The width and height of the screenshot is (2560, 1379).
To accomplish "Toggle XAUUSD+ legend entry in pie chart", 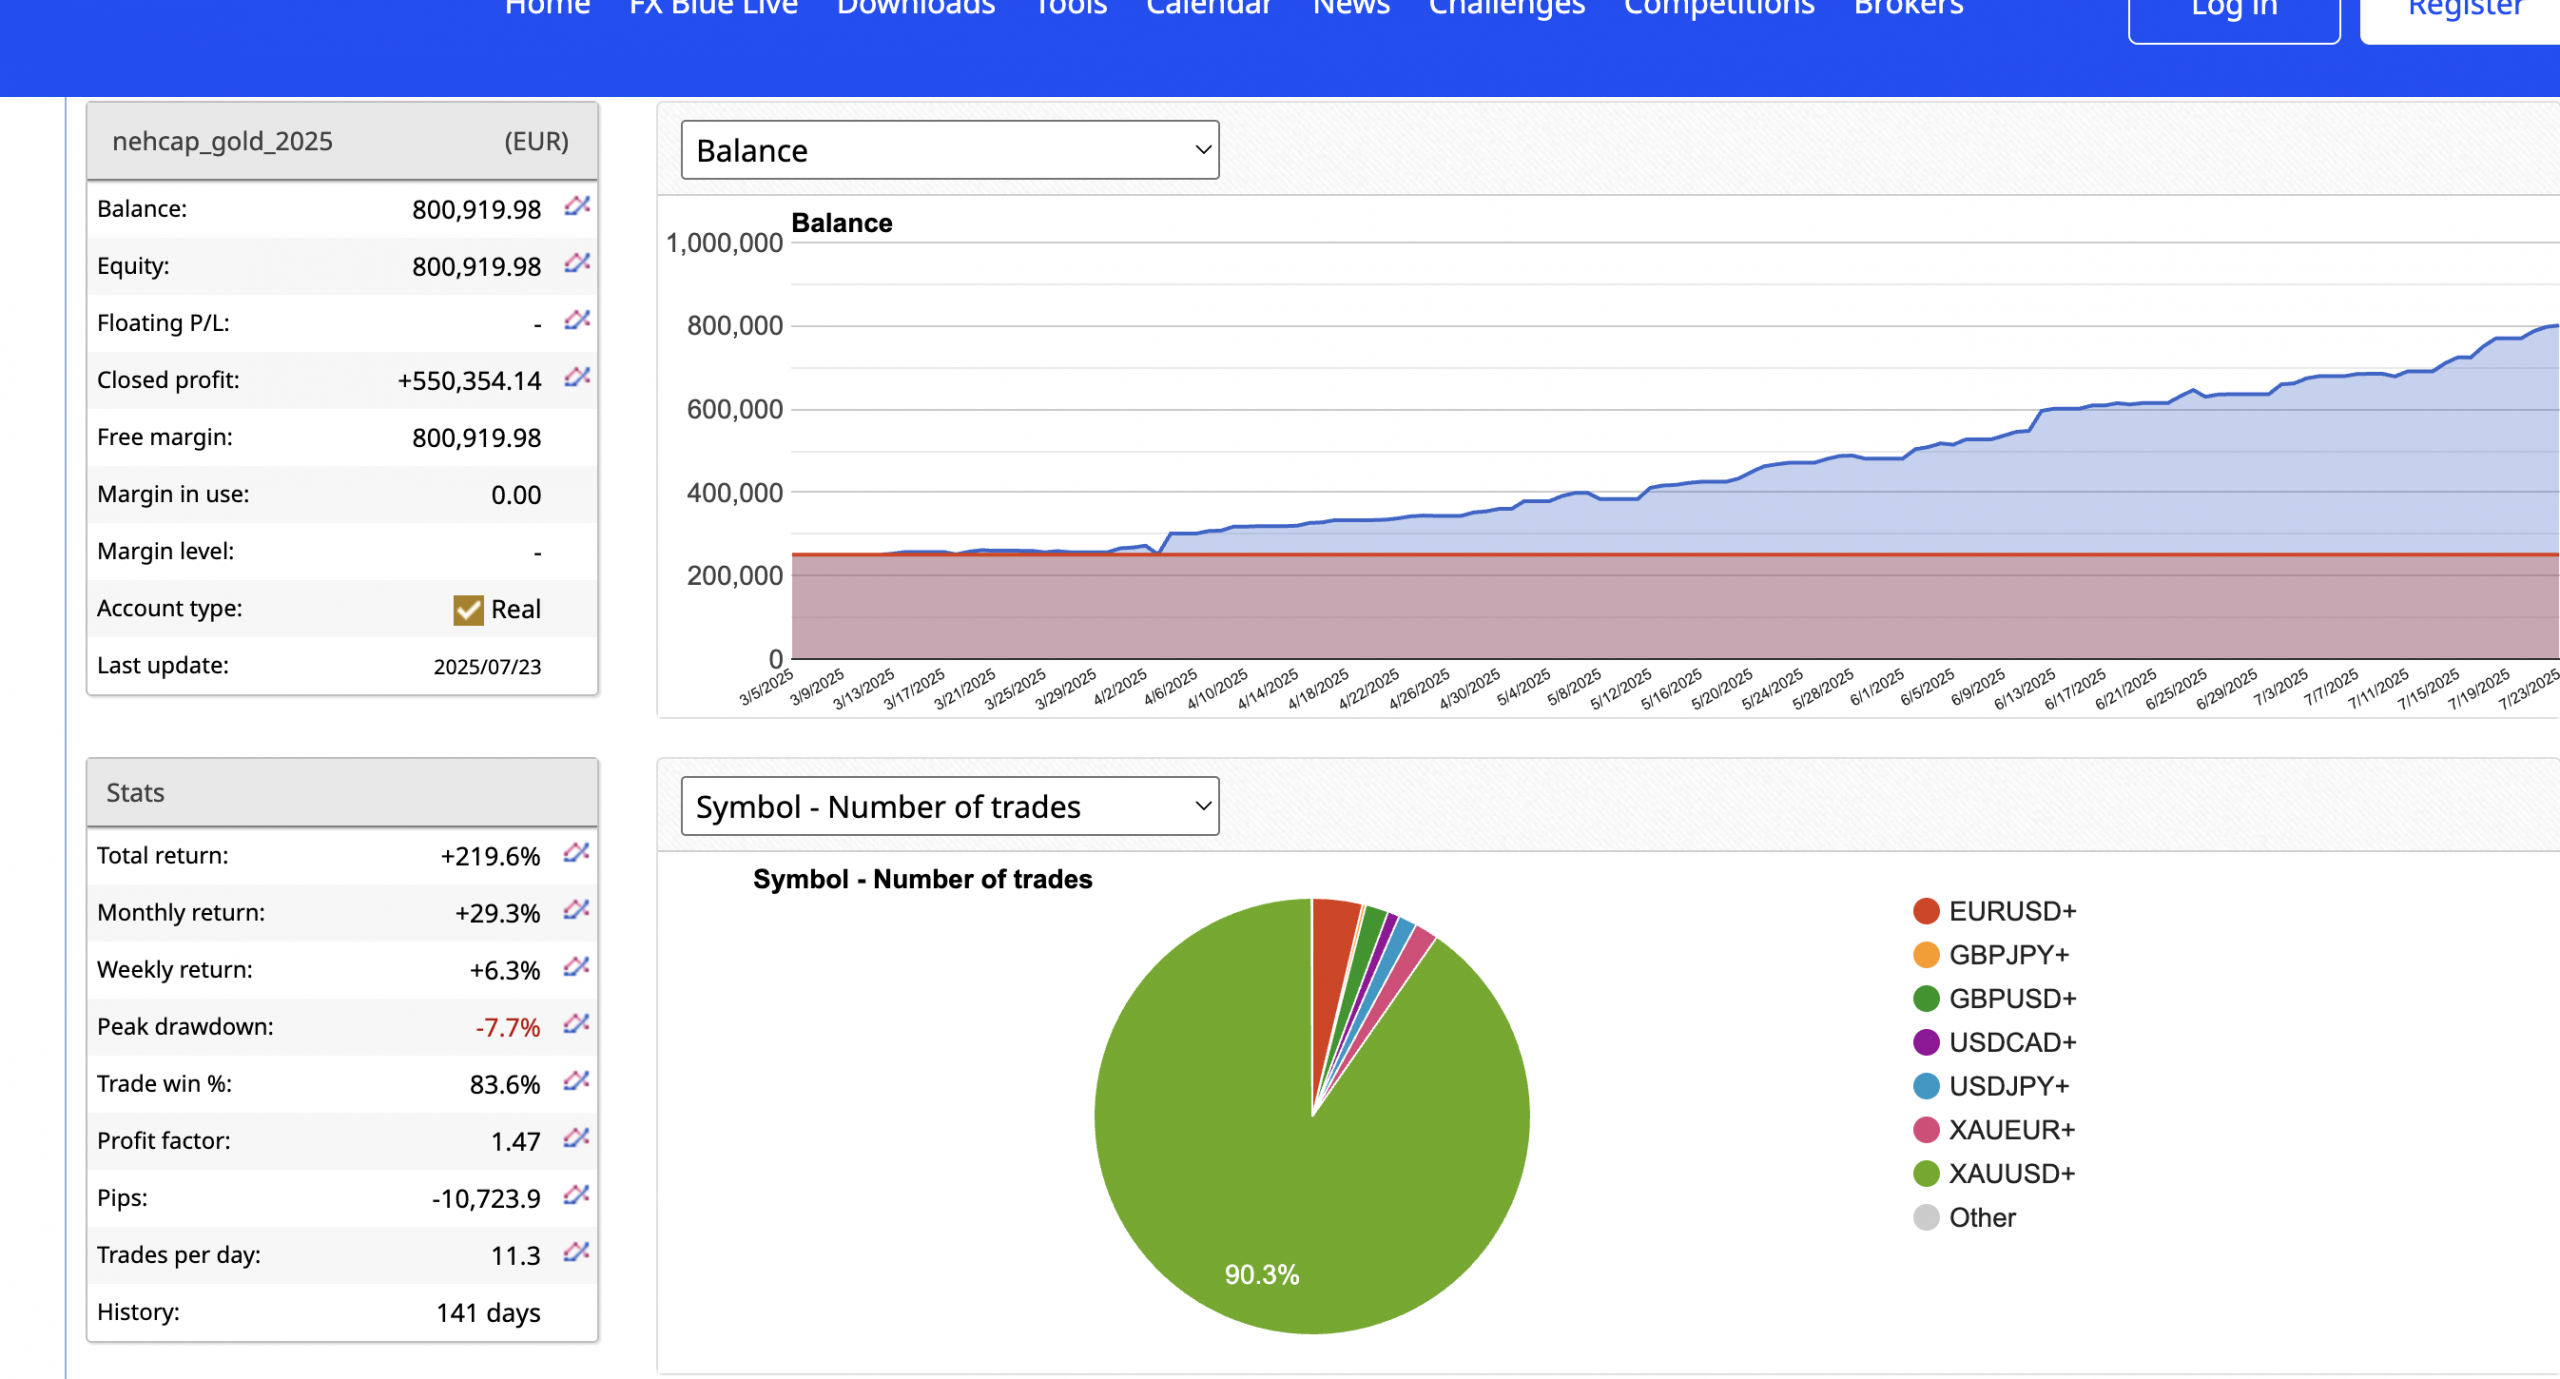I will (2011, 1174).
